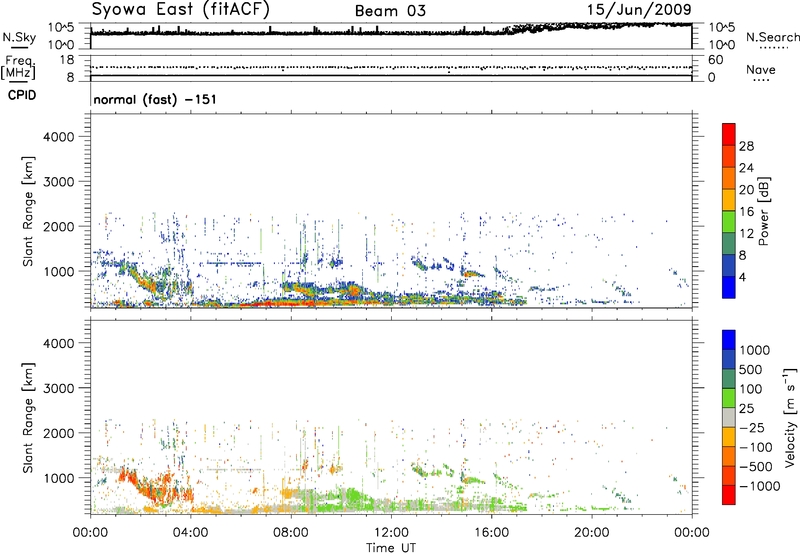Screen dimensions: 800x554
Task: Click the 'Syowa East (fitACF)' title text
Action: [x=180, y=10]
